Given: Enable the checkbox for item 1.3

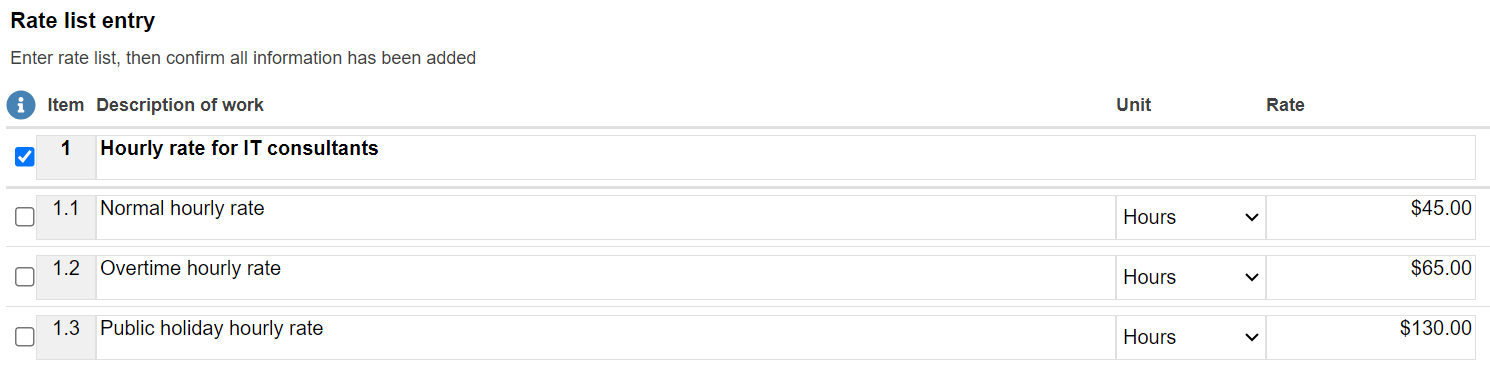Looking at the screenshot, I should [25, 337].
